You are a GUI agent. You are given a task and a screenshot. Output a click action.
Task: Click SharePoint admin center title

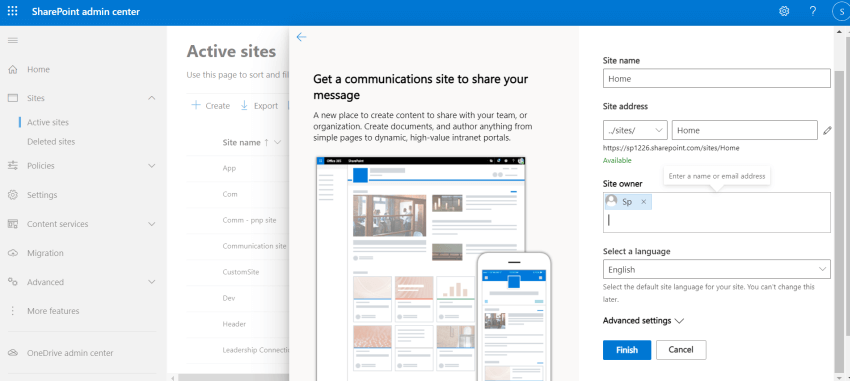coord(86,12)
